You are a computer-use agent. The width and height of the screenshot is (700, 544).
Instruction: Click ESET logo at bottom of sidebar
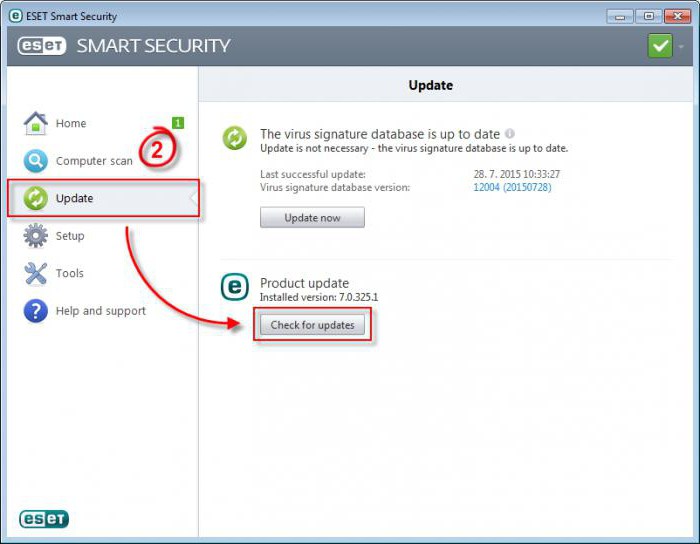[44, 519]
